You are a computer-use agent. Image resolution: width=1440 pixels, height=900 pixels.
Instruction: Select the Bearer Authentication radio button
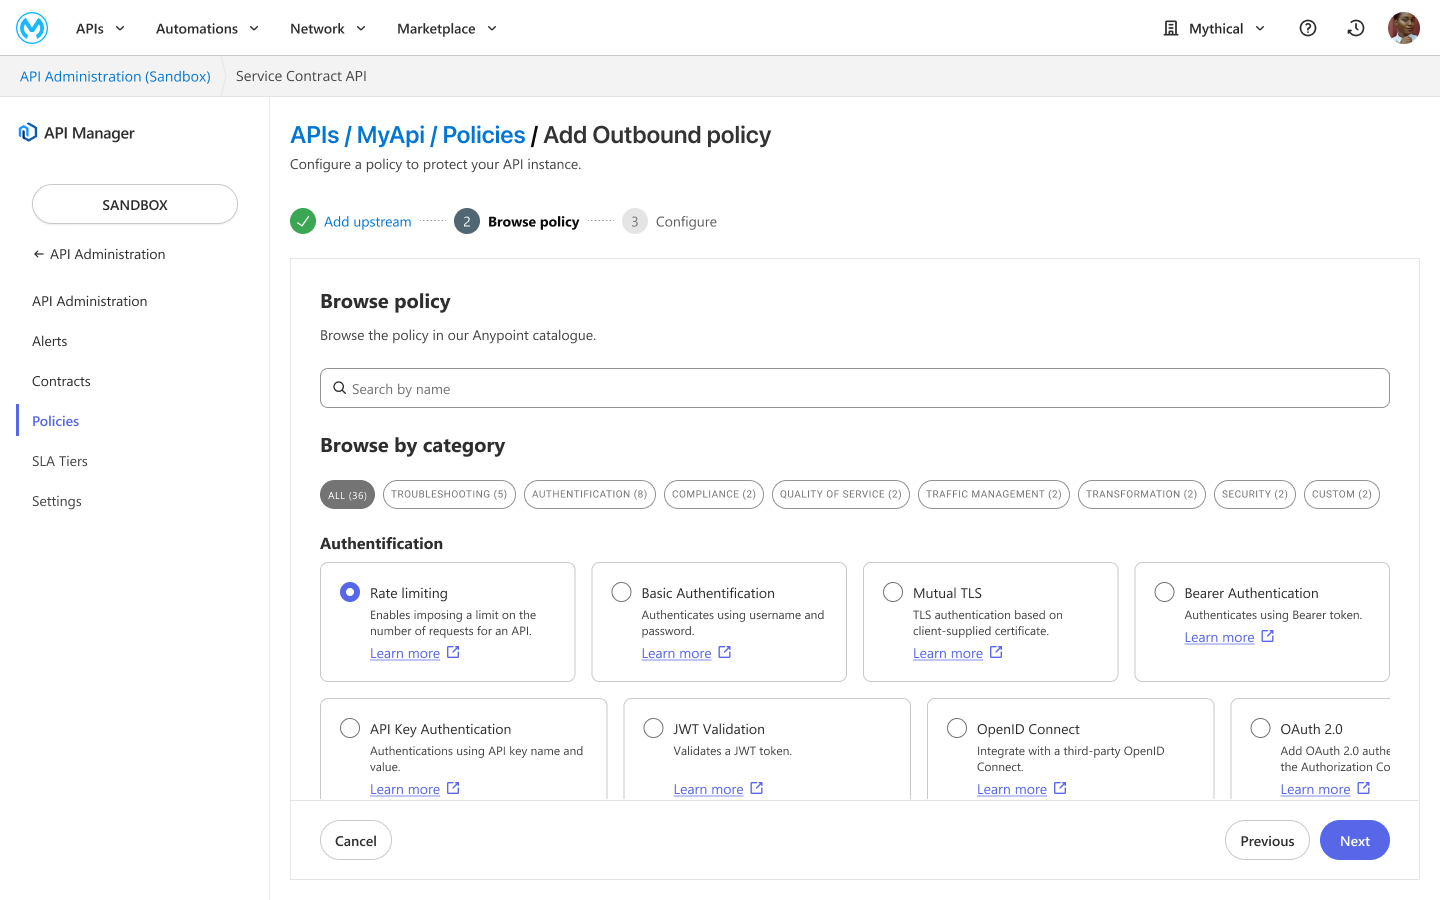[1165, 592]
